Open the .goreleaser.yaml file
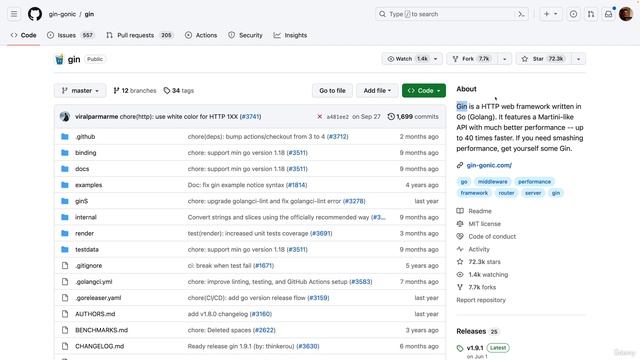Image resolution: width=640 pixels, height=360 pixels. 98,298
